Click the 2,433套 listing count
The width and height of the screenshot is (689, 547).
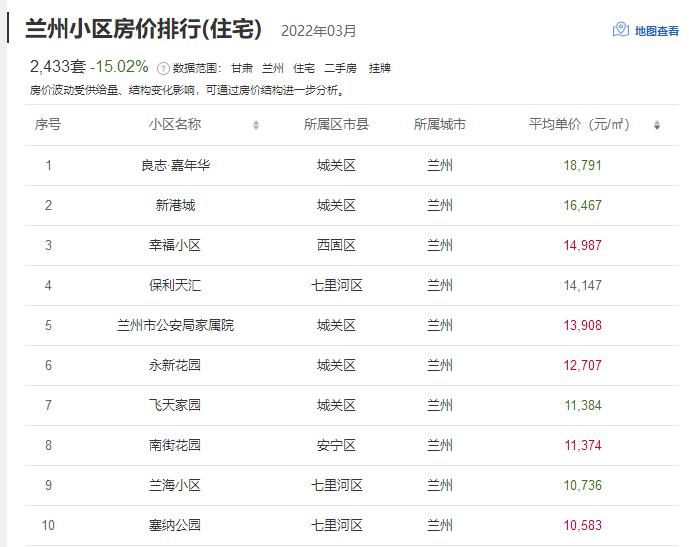58,67
